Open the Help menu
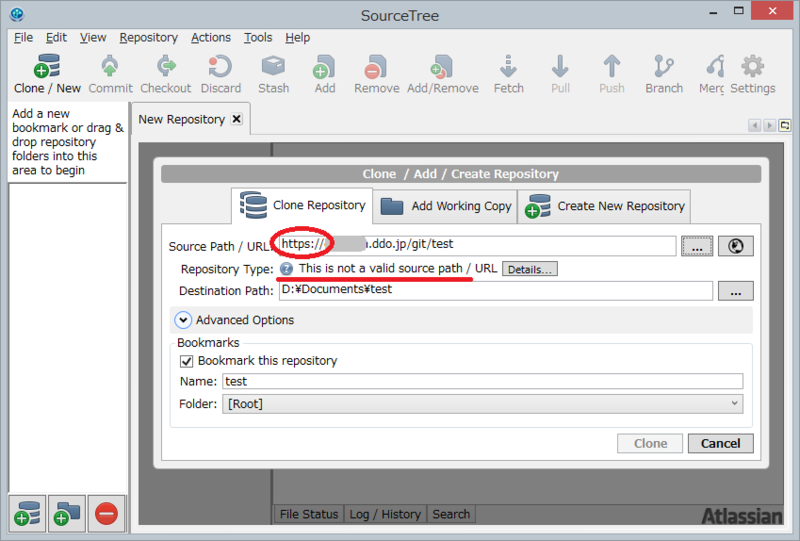The width and height of the screenshot is (800, 541). tap(297, 37)
